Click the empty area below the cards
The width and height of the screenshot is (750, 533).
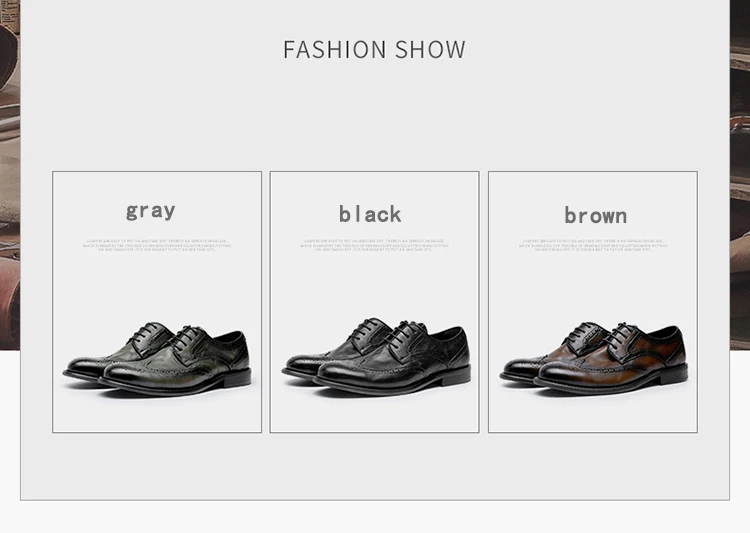click(375, 466)
